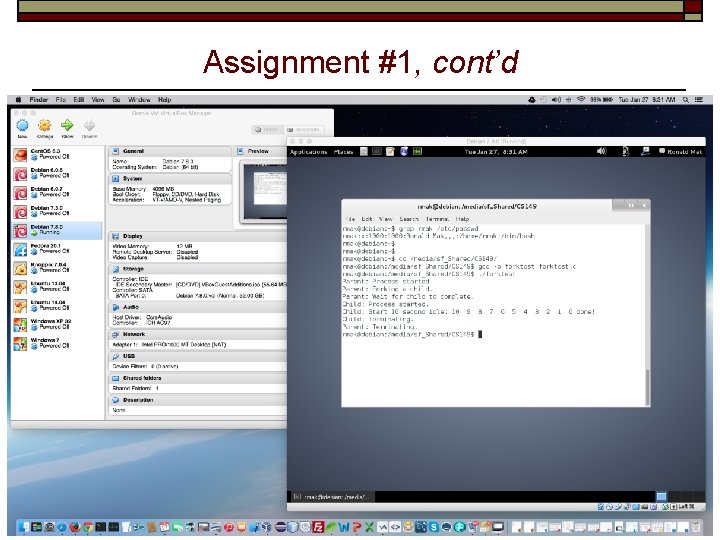Select the Debian 6.0.6 virtual machine
The image size is (720, 540).
tap(57, 174)
